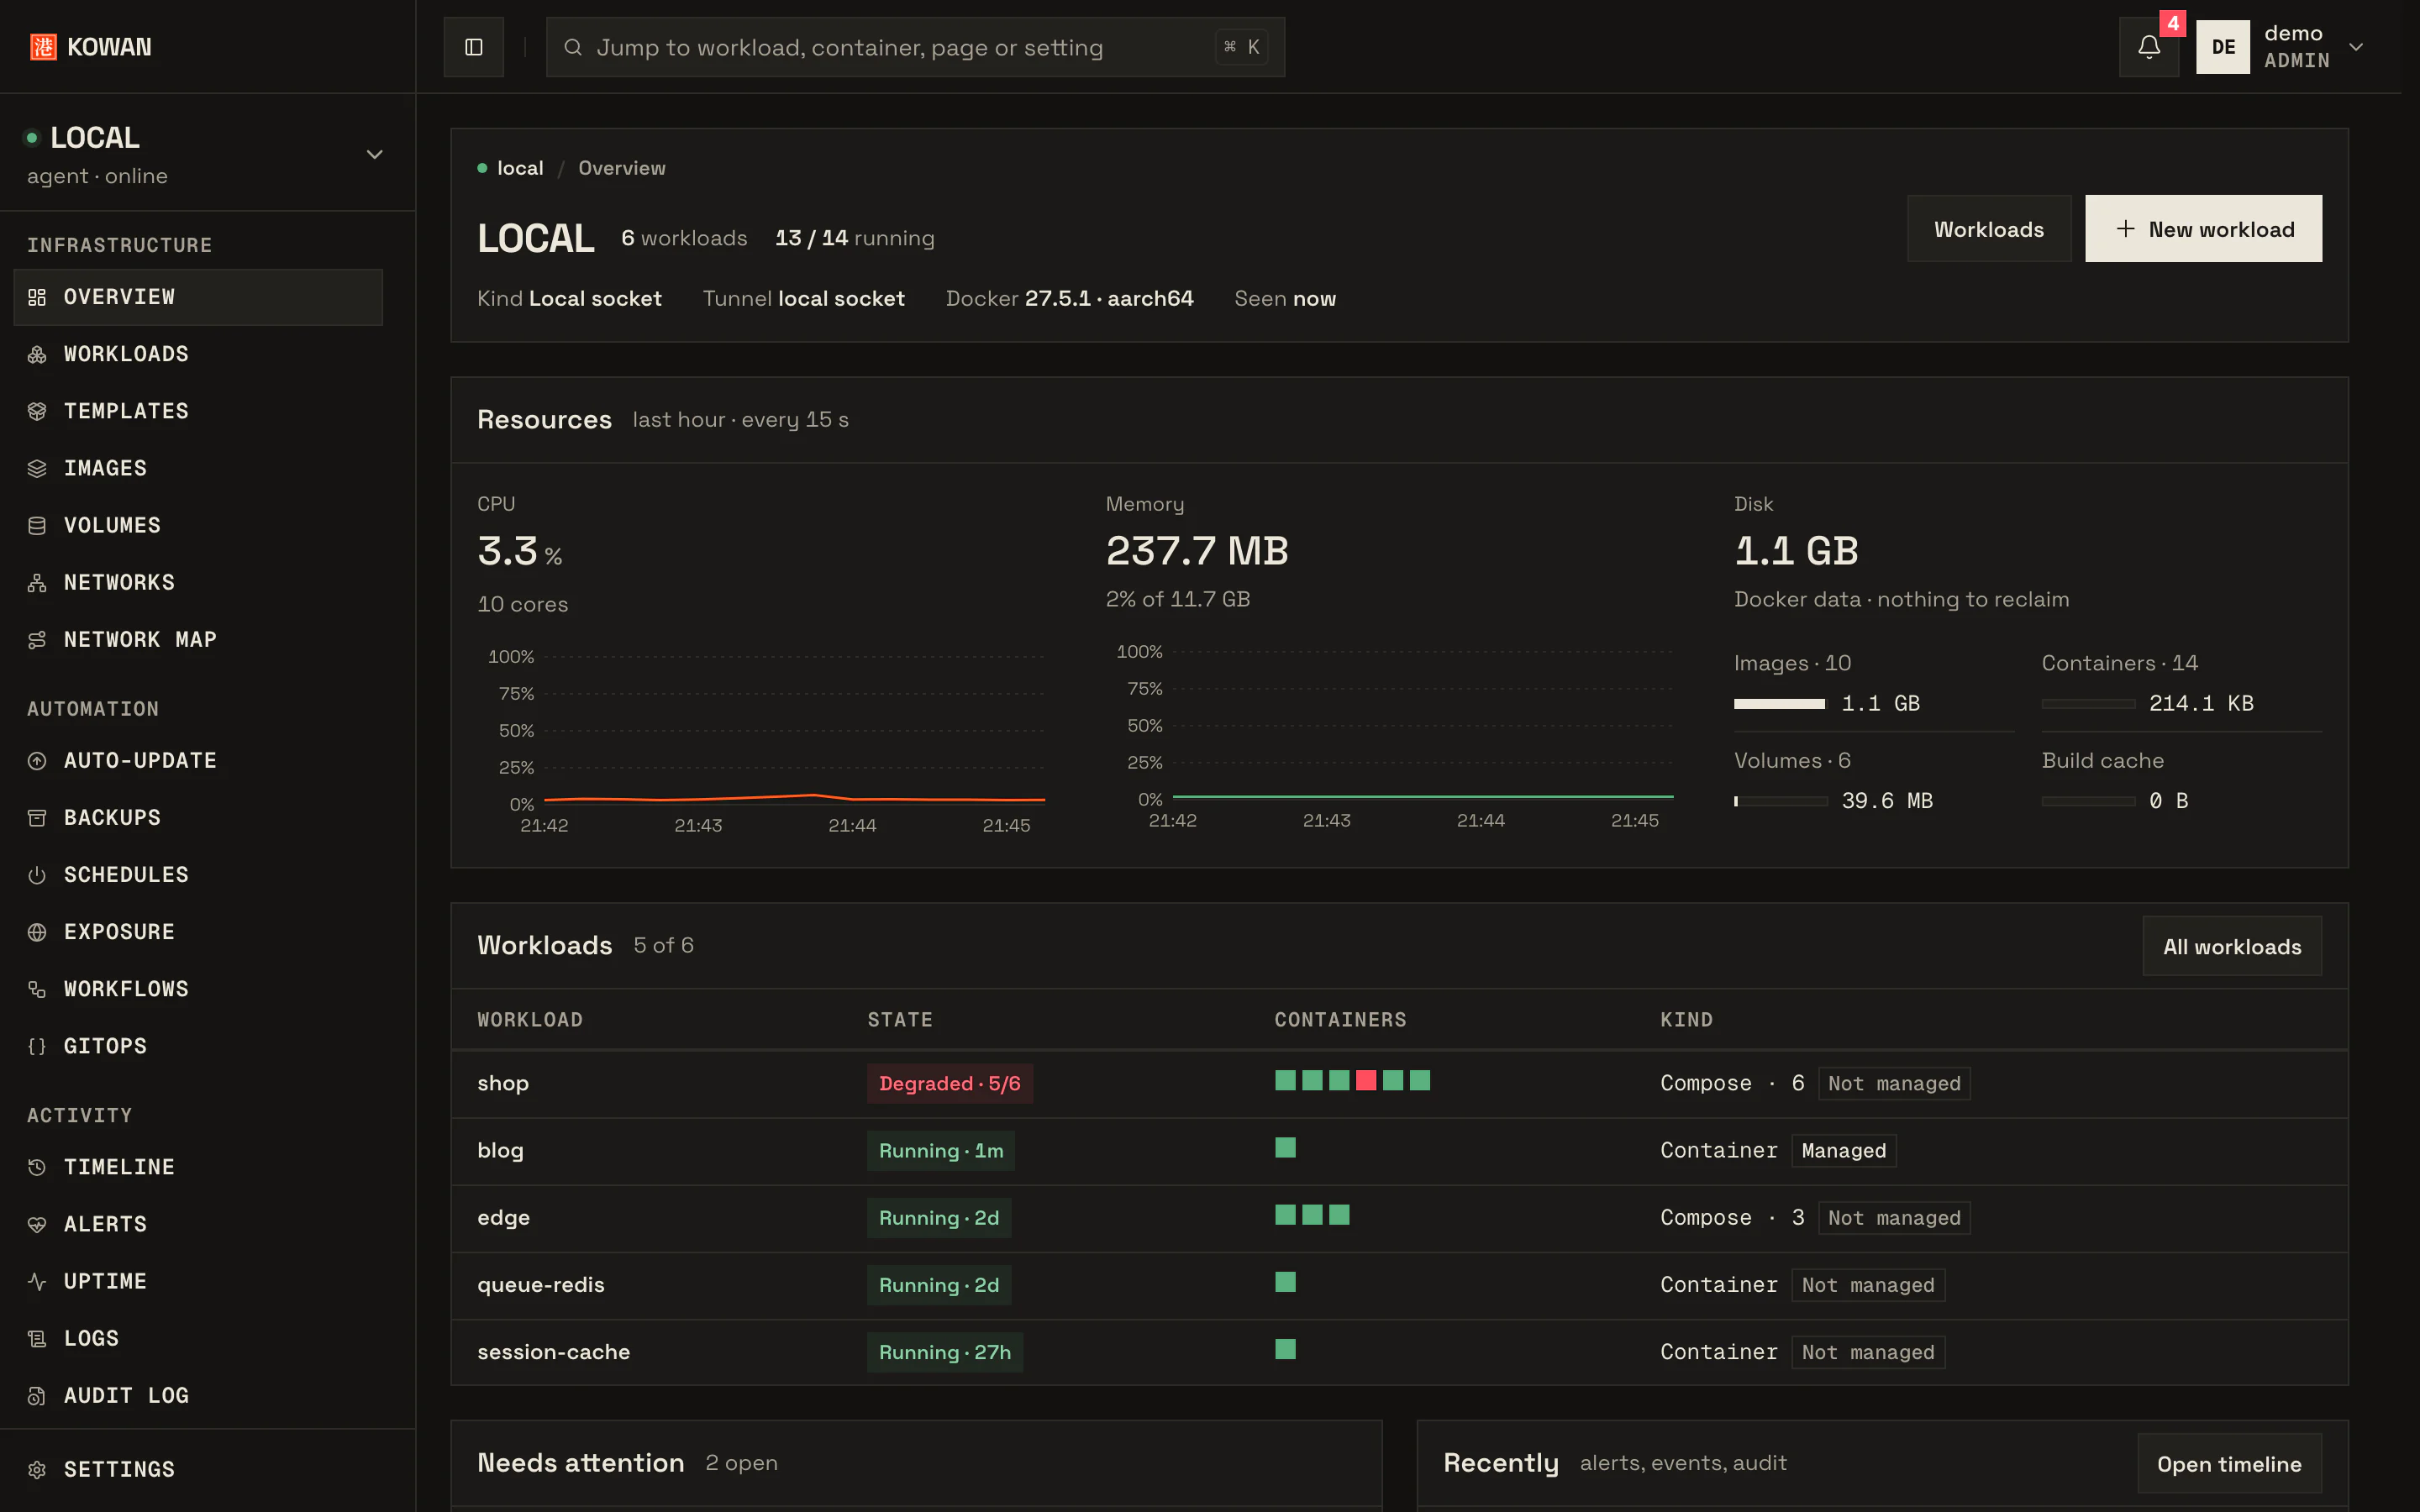Click the Schedules sidebar icon
The width and height of the screenshot is (2420, 1512).
click(x=37, y=874)
